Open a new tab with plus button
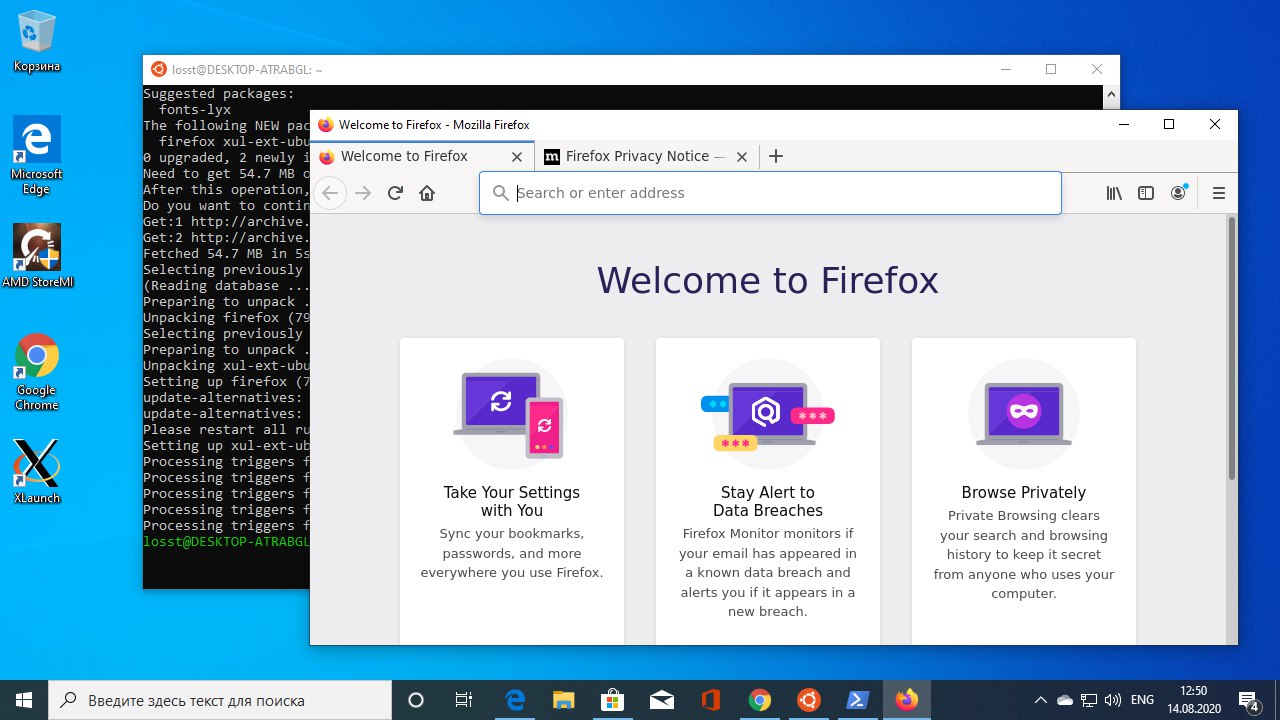This screenshot has width=1280, height=720. pos(776,156)
